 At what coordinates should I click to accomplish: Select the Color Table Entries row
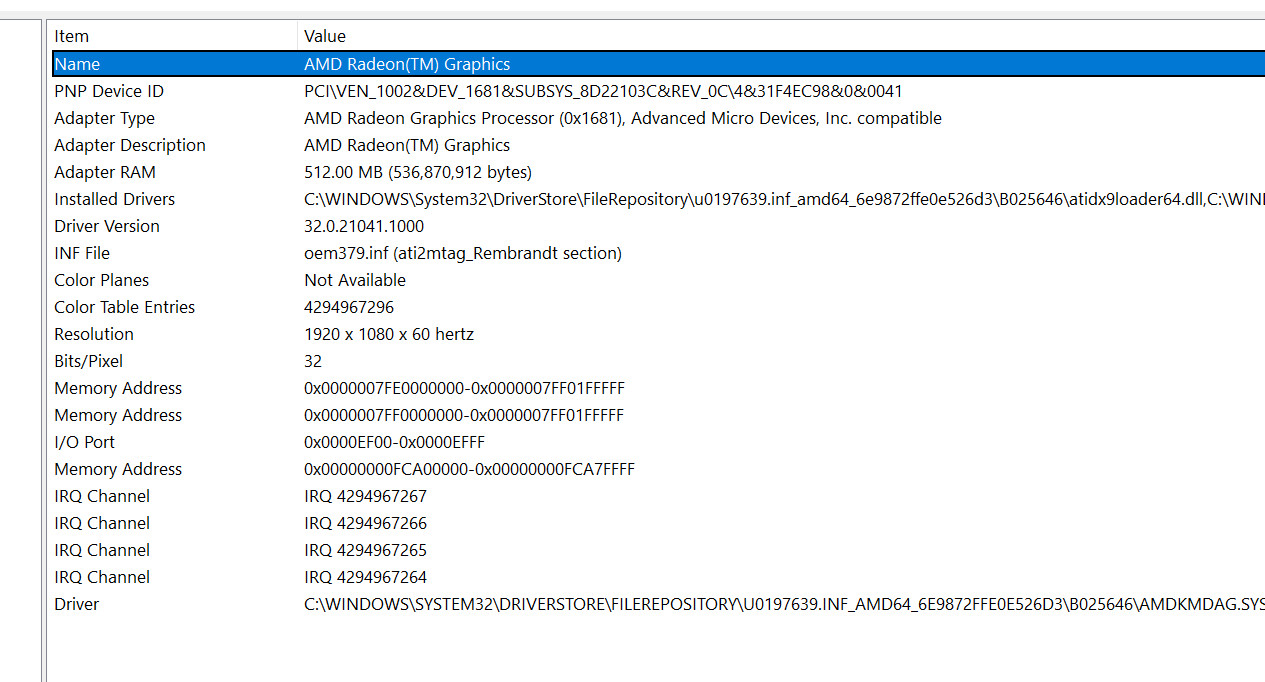point(658,307)
